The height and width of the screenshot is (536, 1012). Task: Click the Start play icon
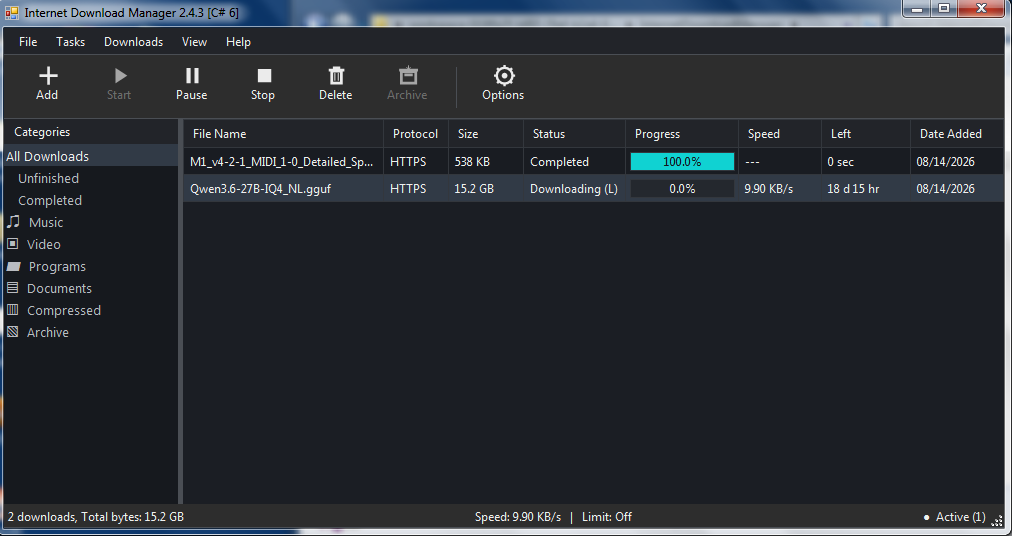pyautogui.click(x=120, y=76)
